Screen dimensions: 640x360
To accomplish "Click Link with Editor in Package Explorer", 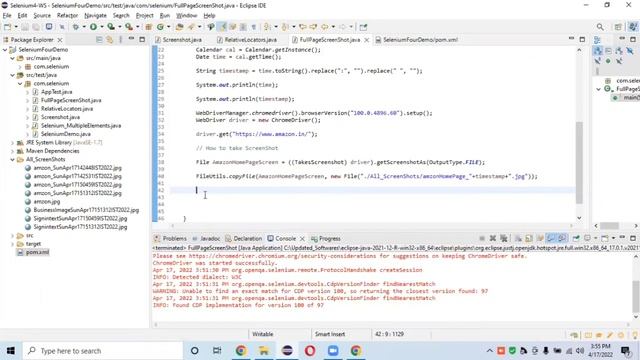I will (109, 40).
